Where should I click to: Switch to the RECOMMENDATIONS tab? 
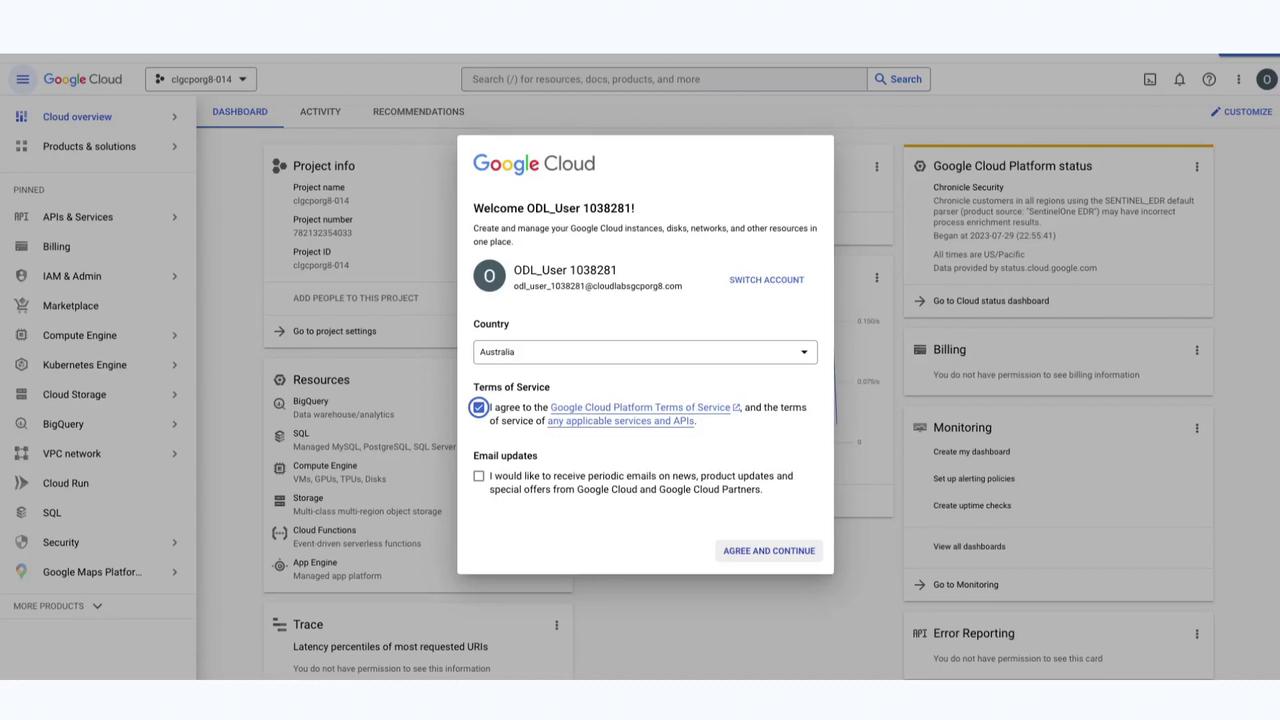click(418, 112)
